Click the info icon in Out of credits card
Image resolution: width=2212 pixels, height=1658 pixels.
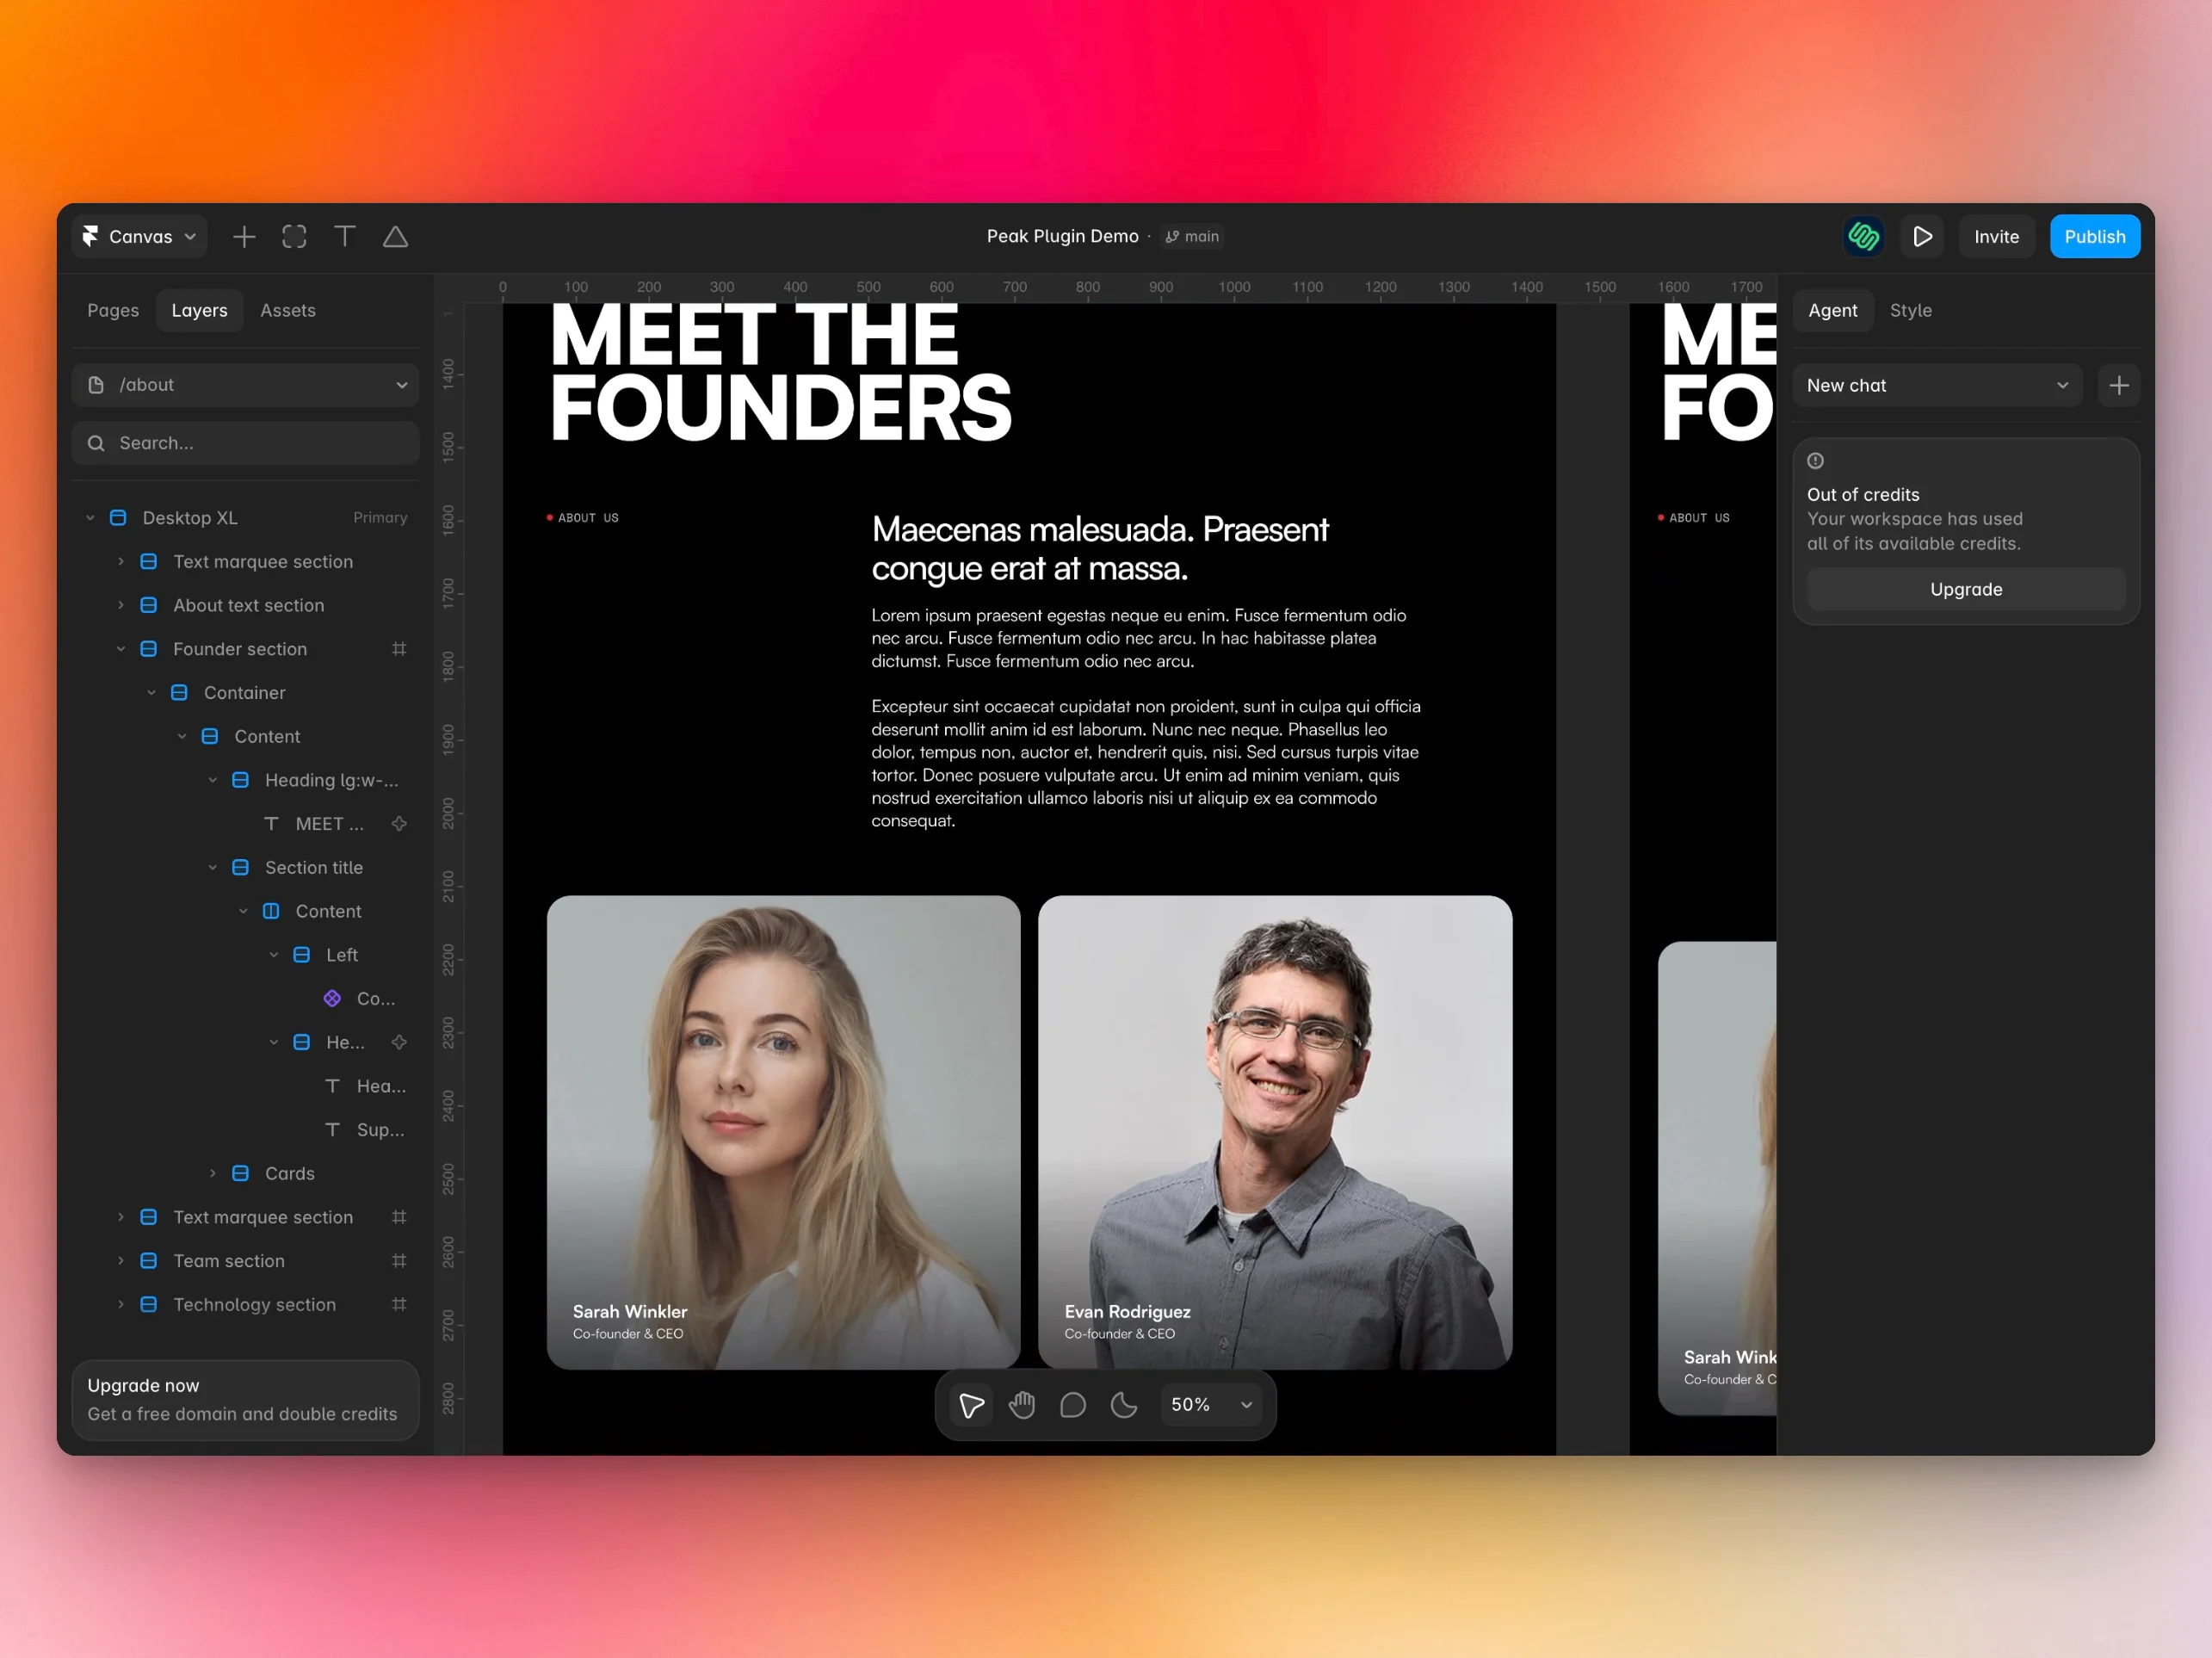pos(1816,461)
